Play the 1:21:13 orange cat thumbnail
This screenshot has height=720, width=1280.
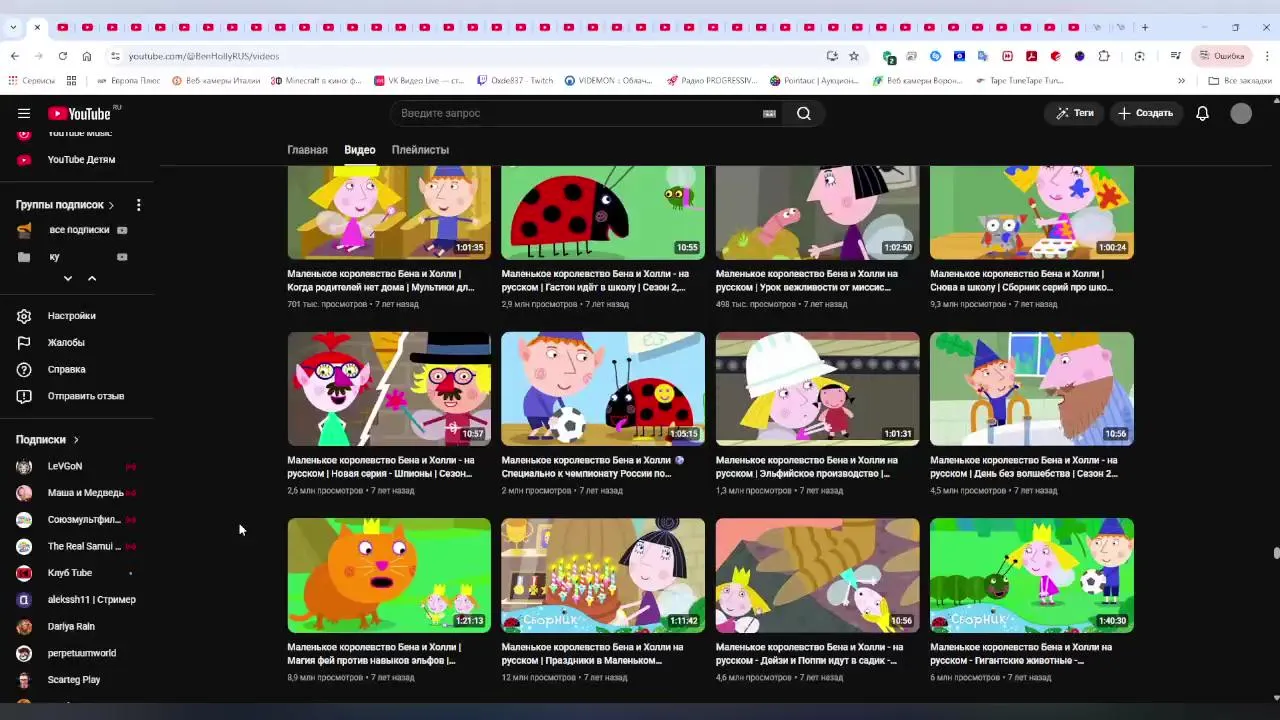pyautogui.click(x=389, y=575)
